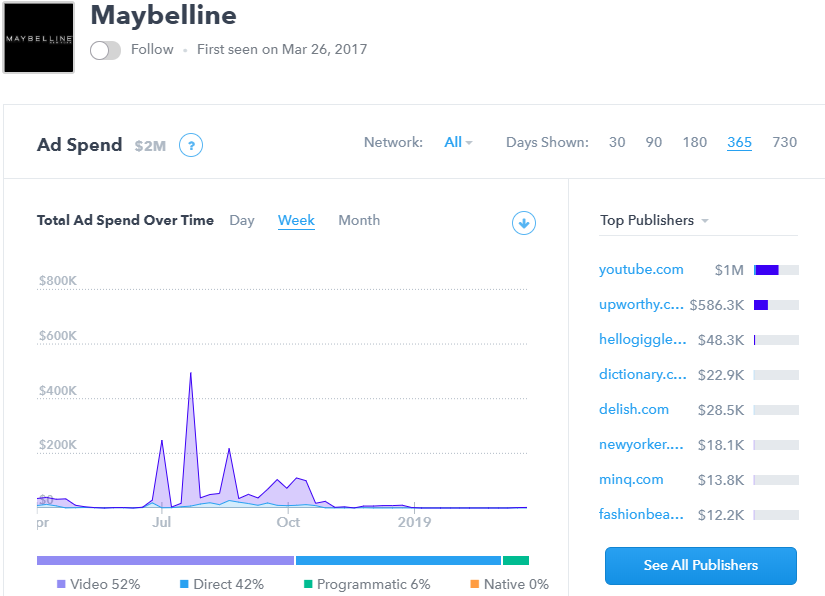Toggle the Follow switch for Maybelline
This screenshot has height=596, width=825.
104,50
